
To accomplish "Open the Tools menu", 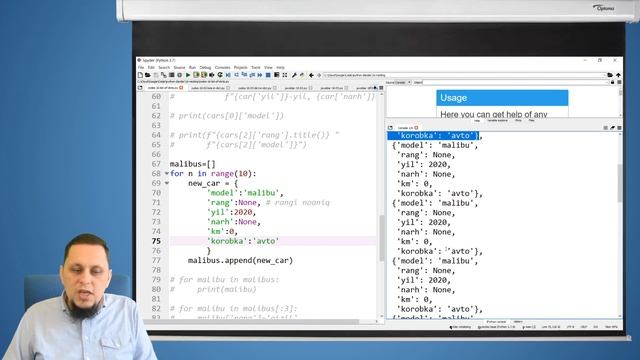I will pos(256,67).
